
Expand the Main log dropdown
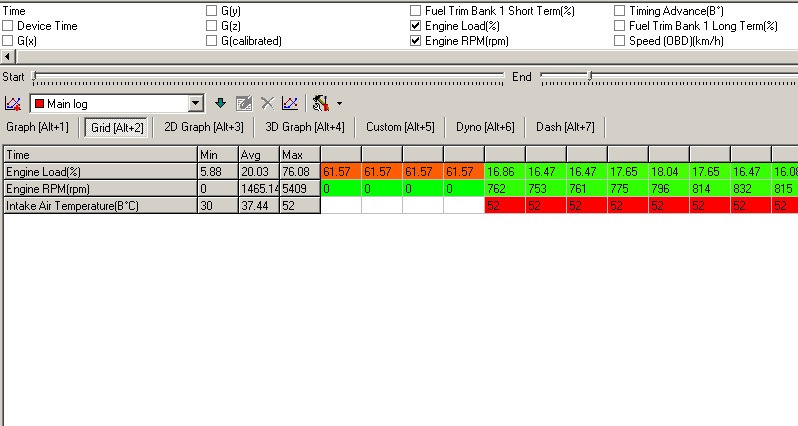tap(196, 104)
